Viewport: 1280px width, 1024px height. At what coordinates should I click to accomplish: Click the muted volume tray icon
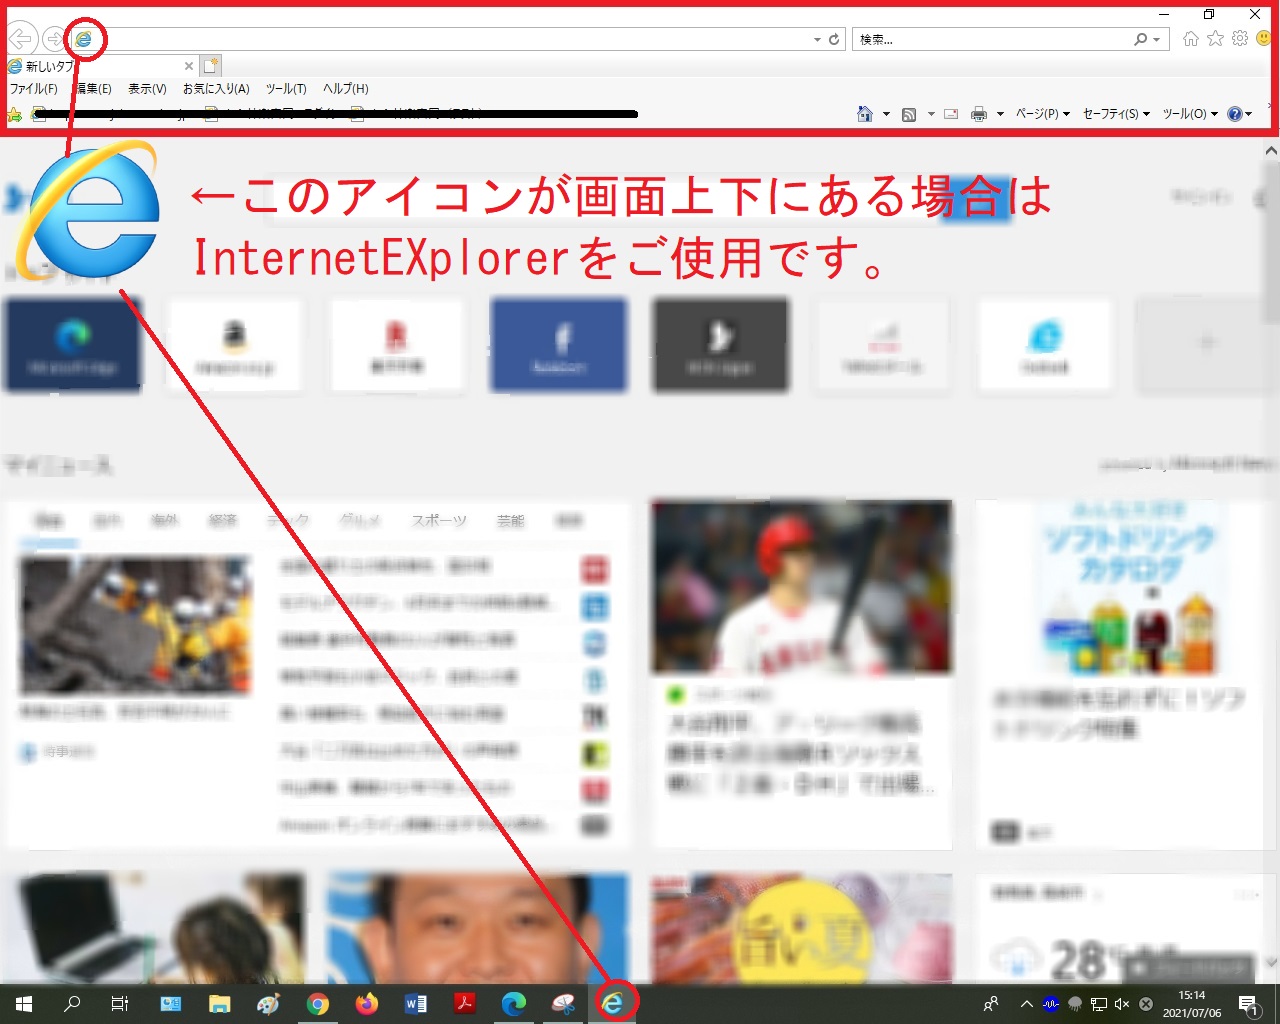point(1122,1003)
